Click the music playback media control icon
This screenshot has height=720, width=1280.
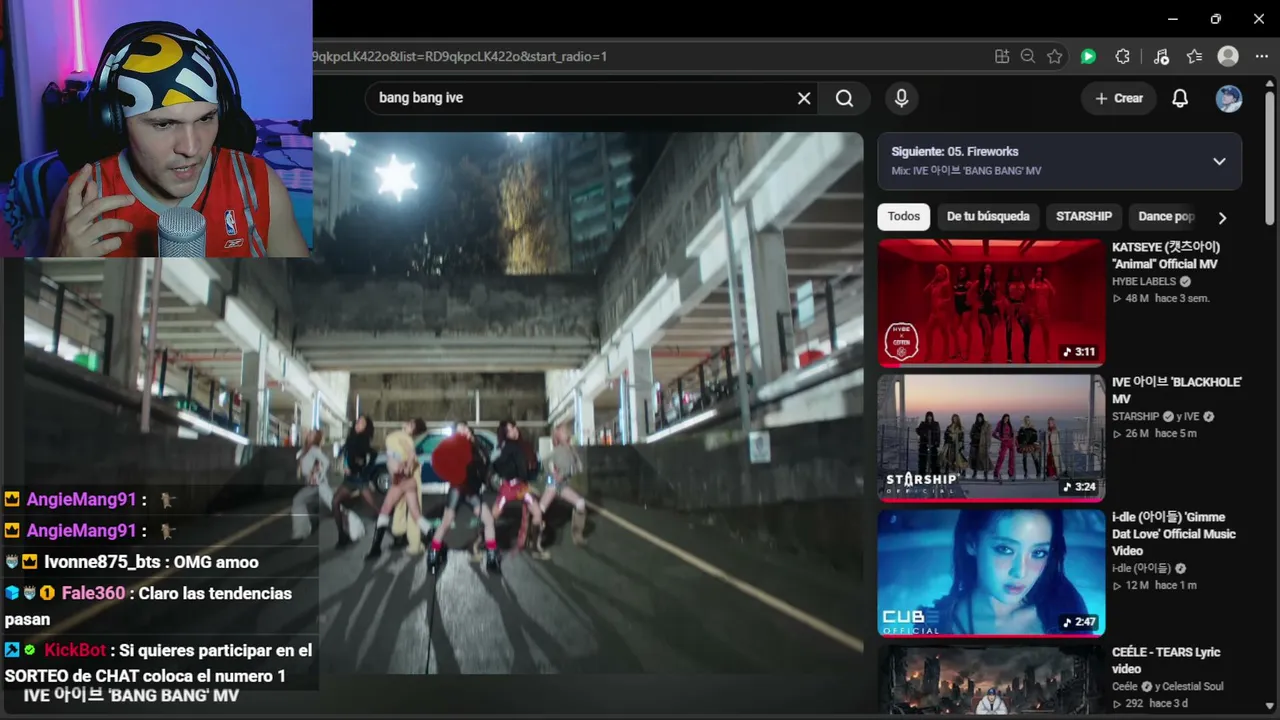[1160, 57]
